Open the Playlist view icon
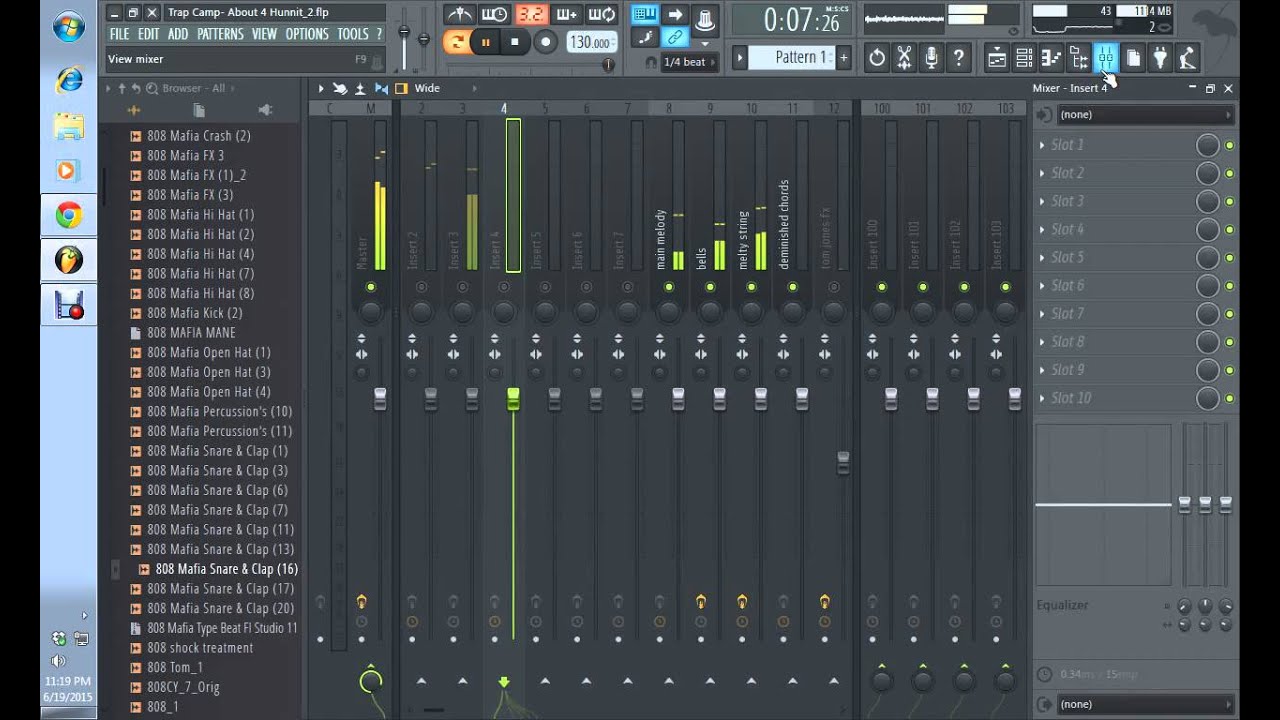This screenshot has width=1280, height=720. (997, 58)
